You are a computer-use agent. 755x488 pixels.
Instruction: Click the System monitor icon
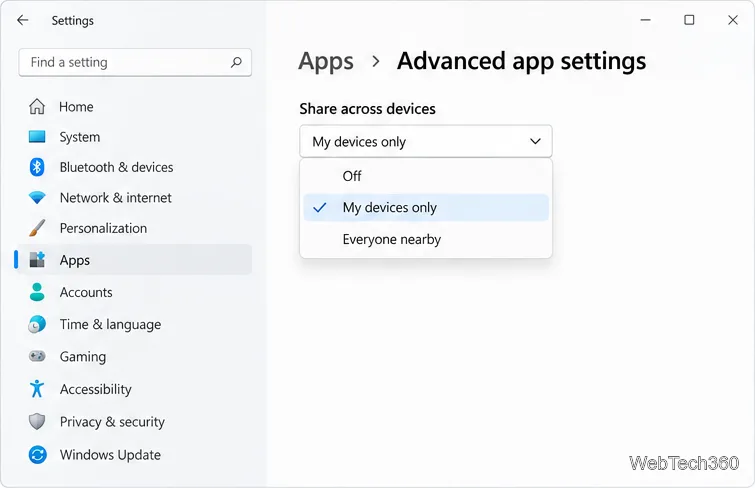pos(37,137)
